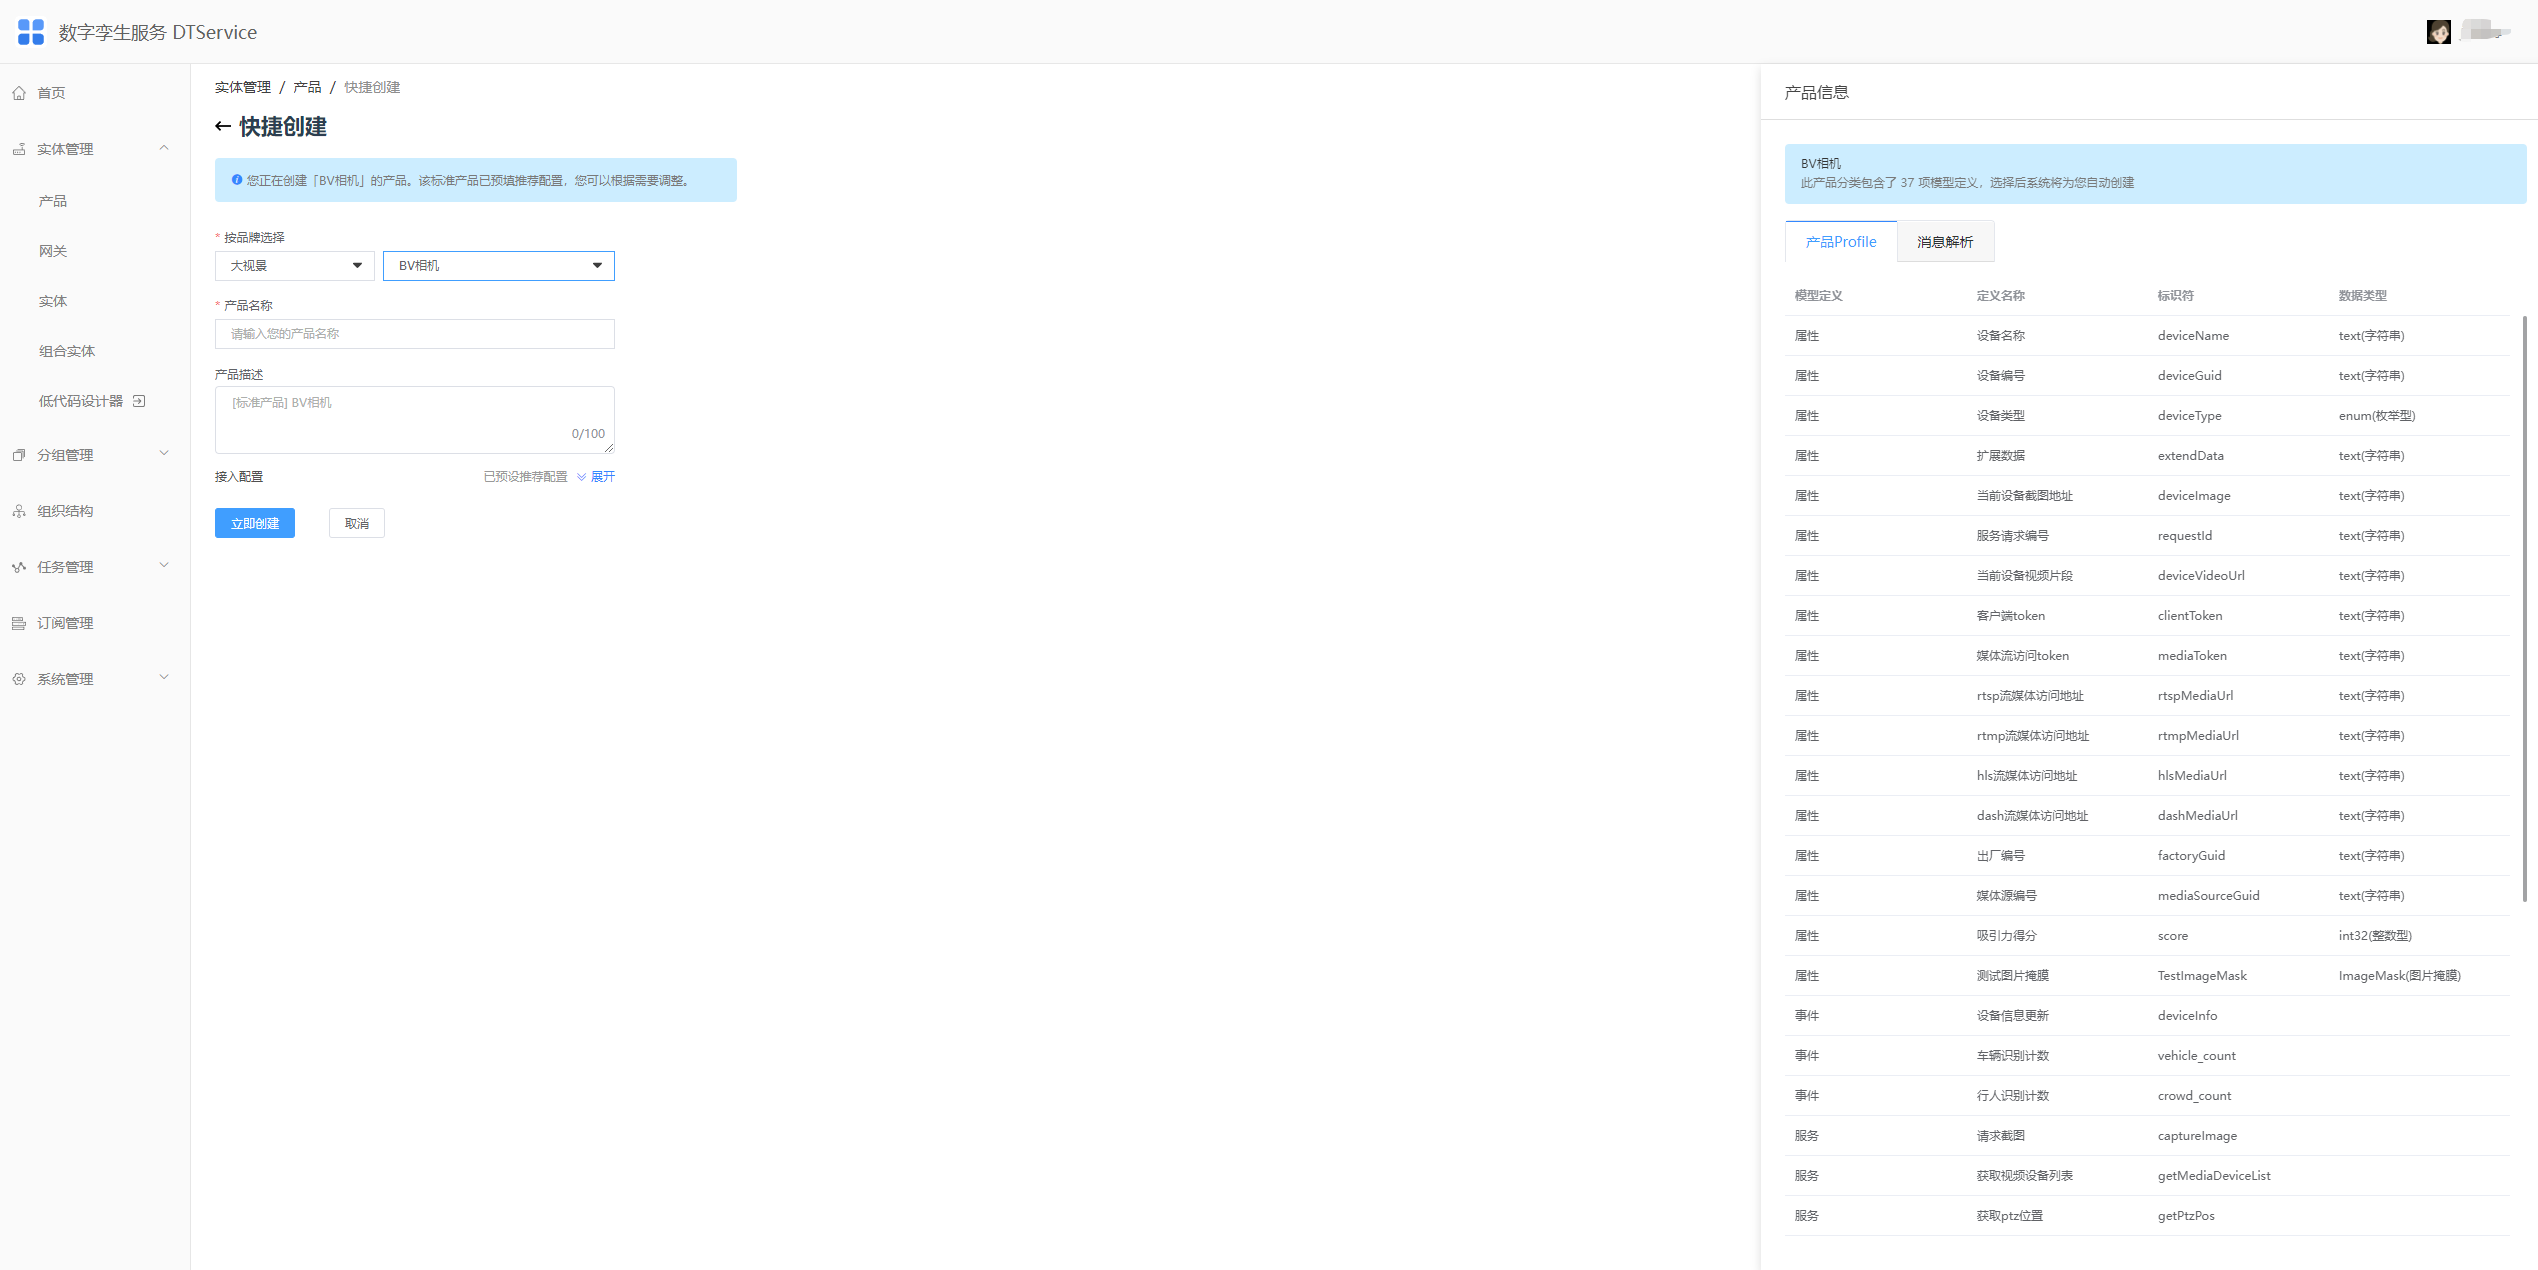
Task: Open the user avatar in header
Action: pyautogui.click(x=2438, y=32)
